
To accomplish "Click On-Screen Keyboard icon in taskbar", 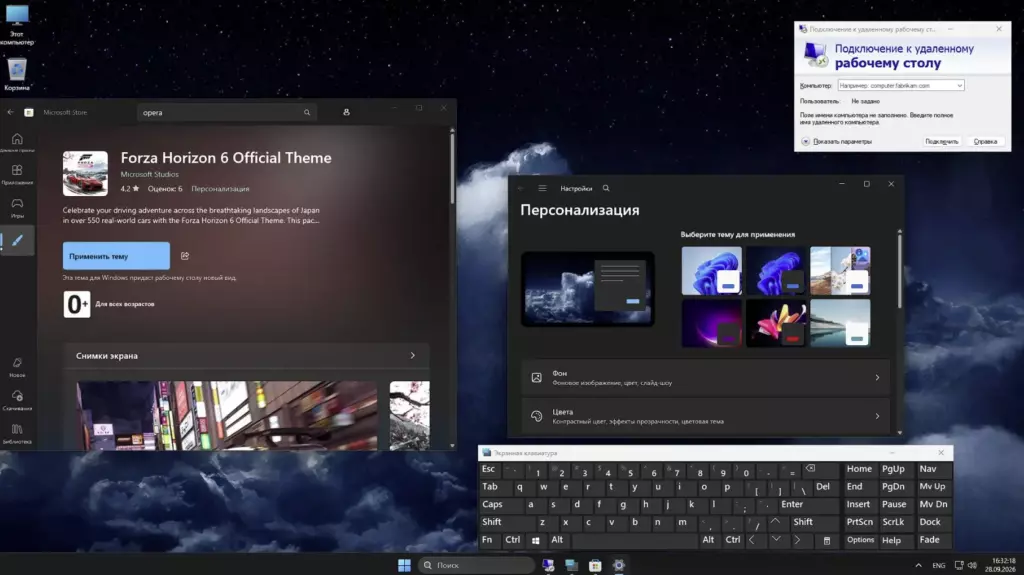I will coord(571,565).
